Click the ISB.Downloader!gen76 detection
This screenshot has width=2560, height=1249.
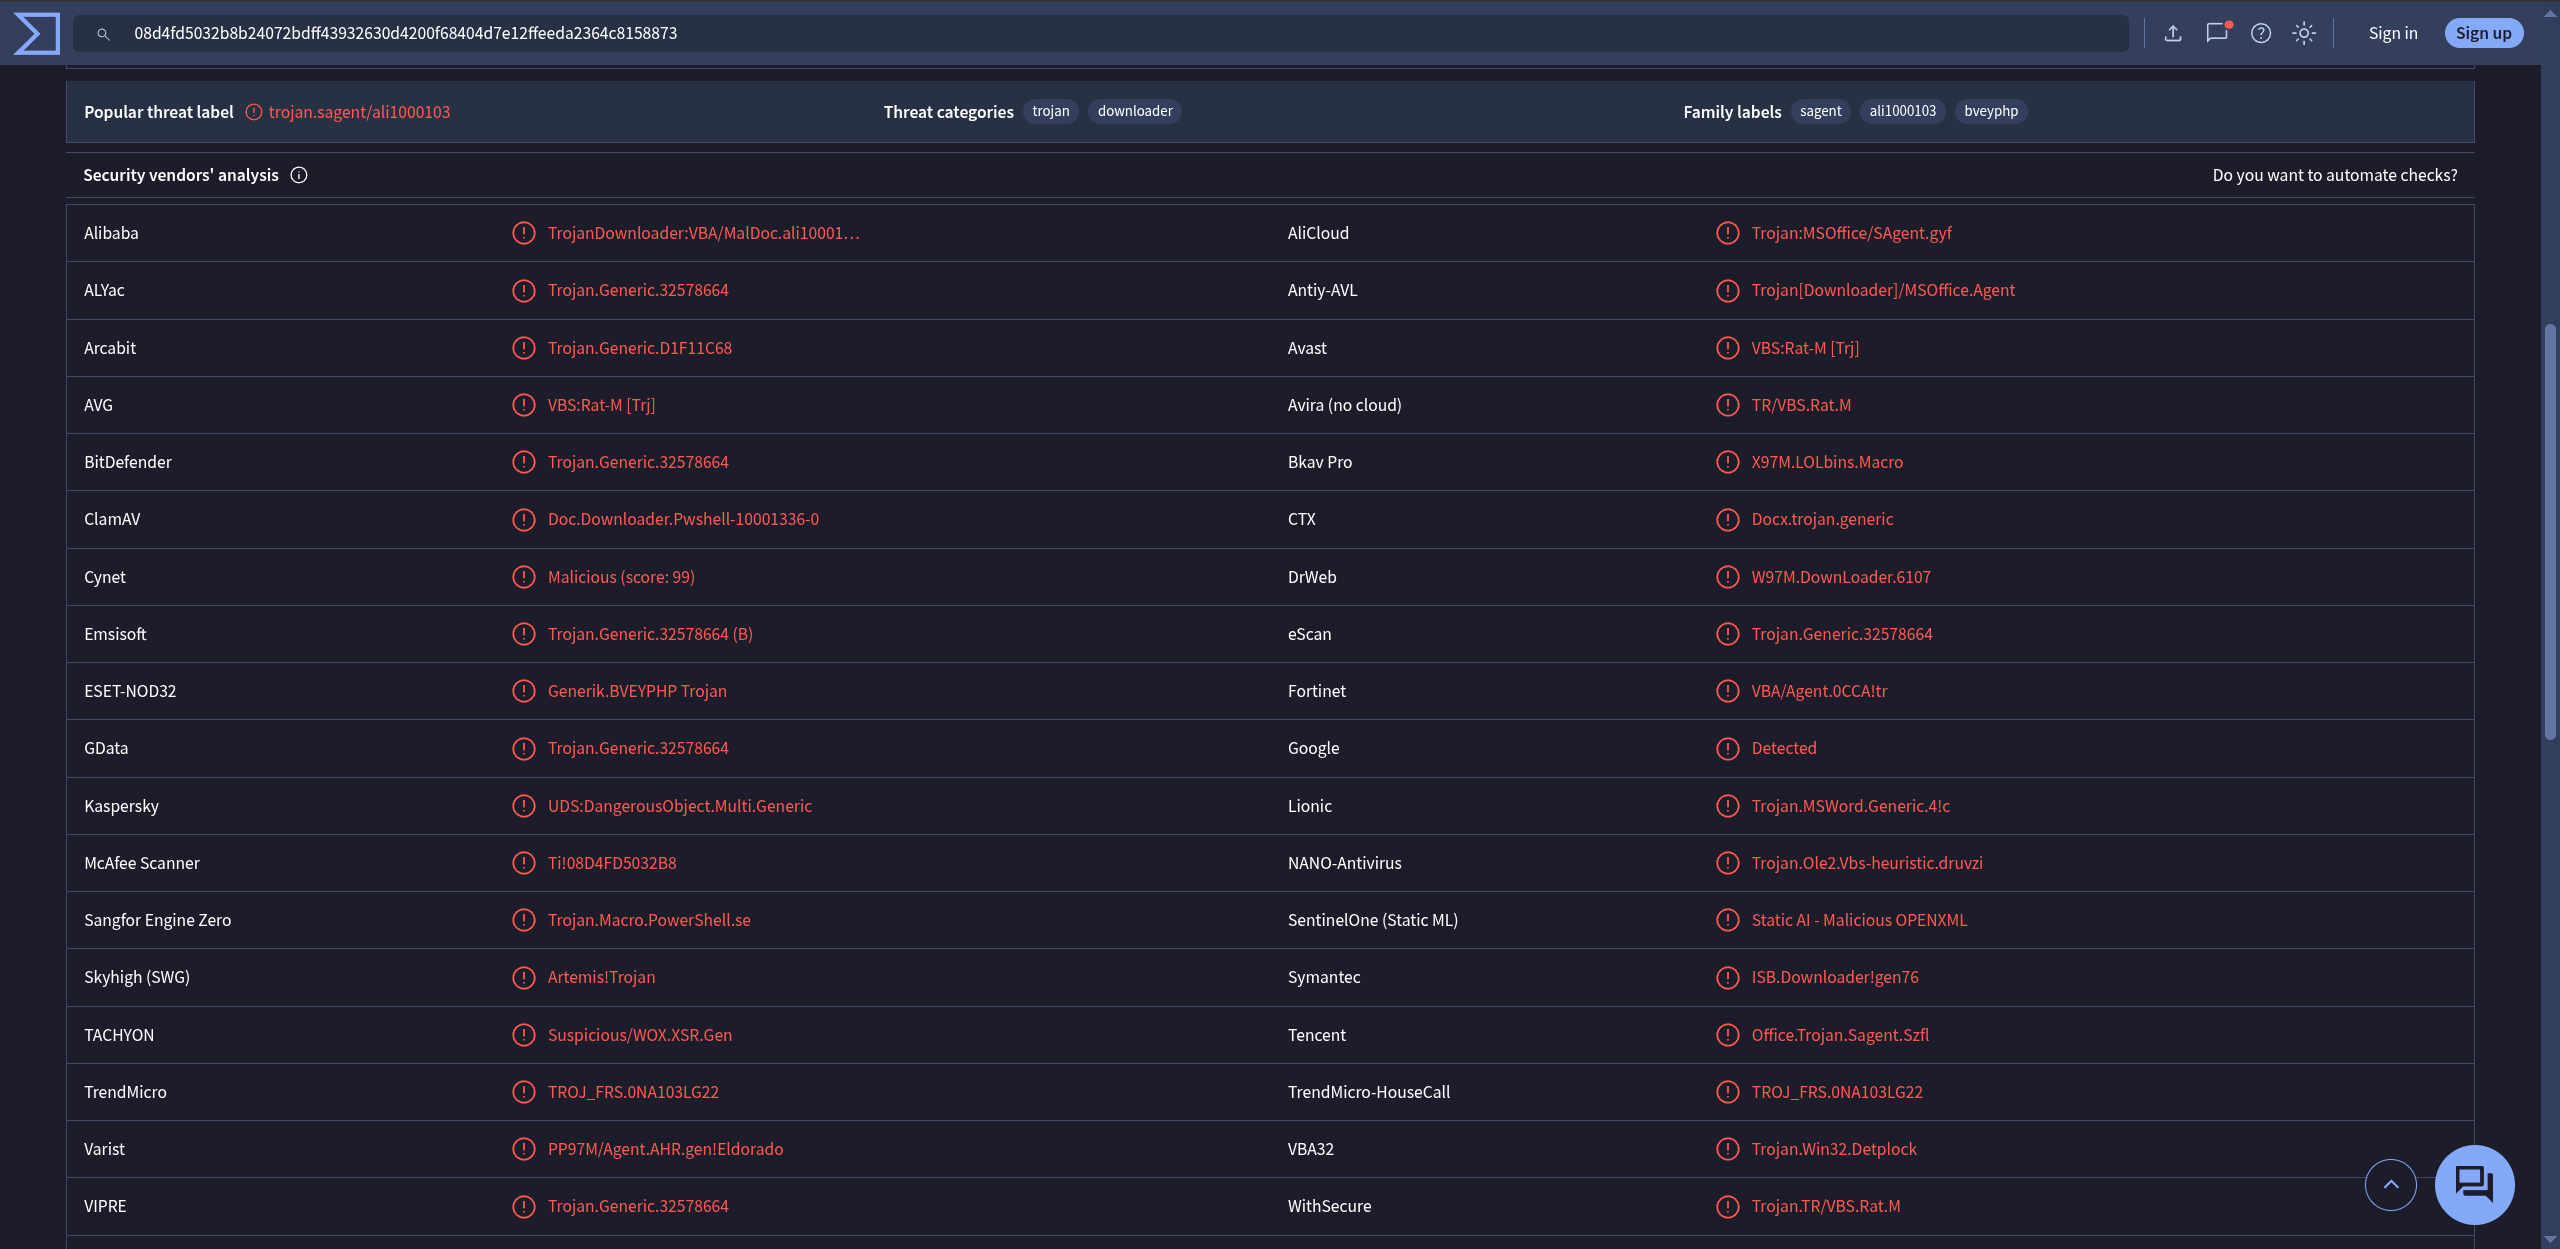pyautogui.click(x=1835, y=977)
